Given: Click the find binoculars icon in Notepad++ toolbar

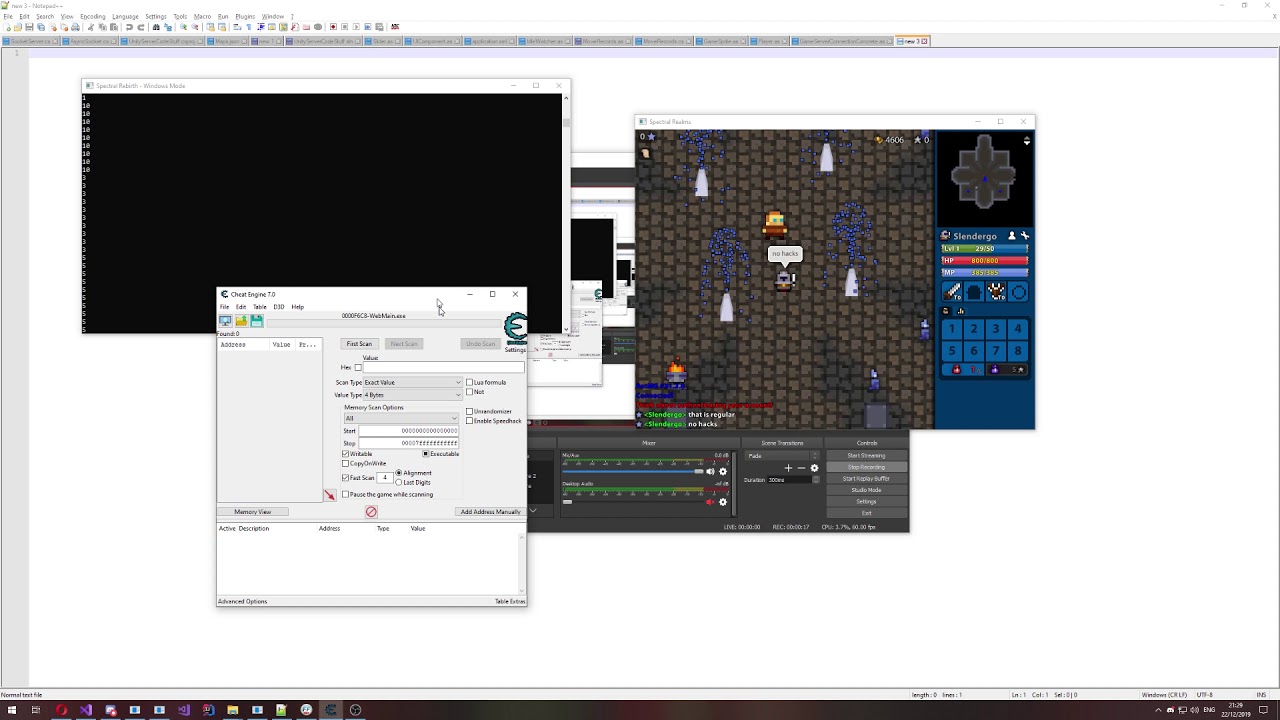Looking at the screenshot, I should tap(156, 27).
